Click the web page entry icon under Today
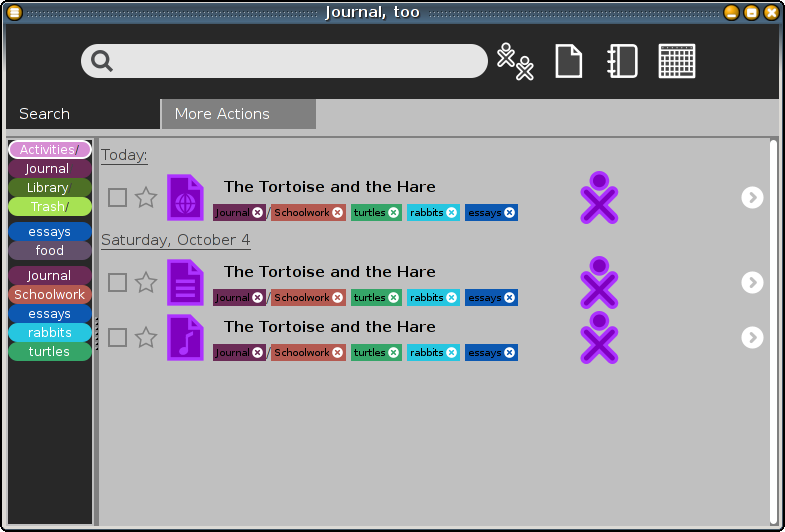The width and height of the screenshot is (785, 532). [185, 198]
